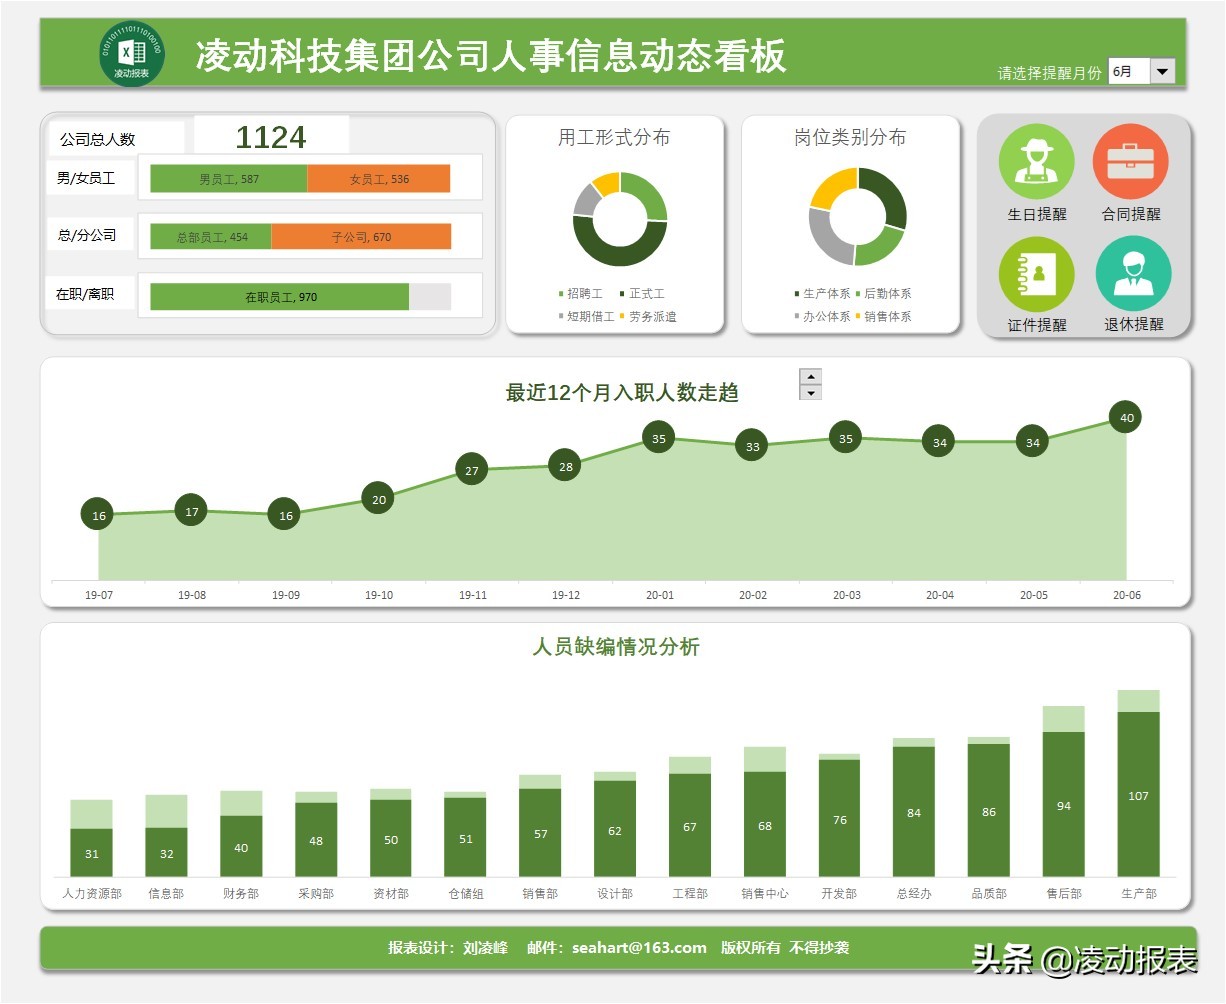Click the 在职员工 970 green progress bar
The image size is (1226, 1004).
click(280, 297)
